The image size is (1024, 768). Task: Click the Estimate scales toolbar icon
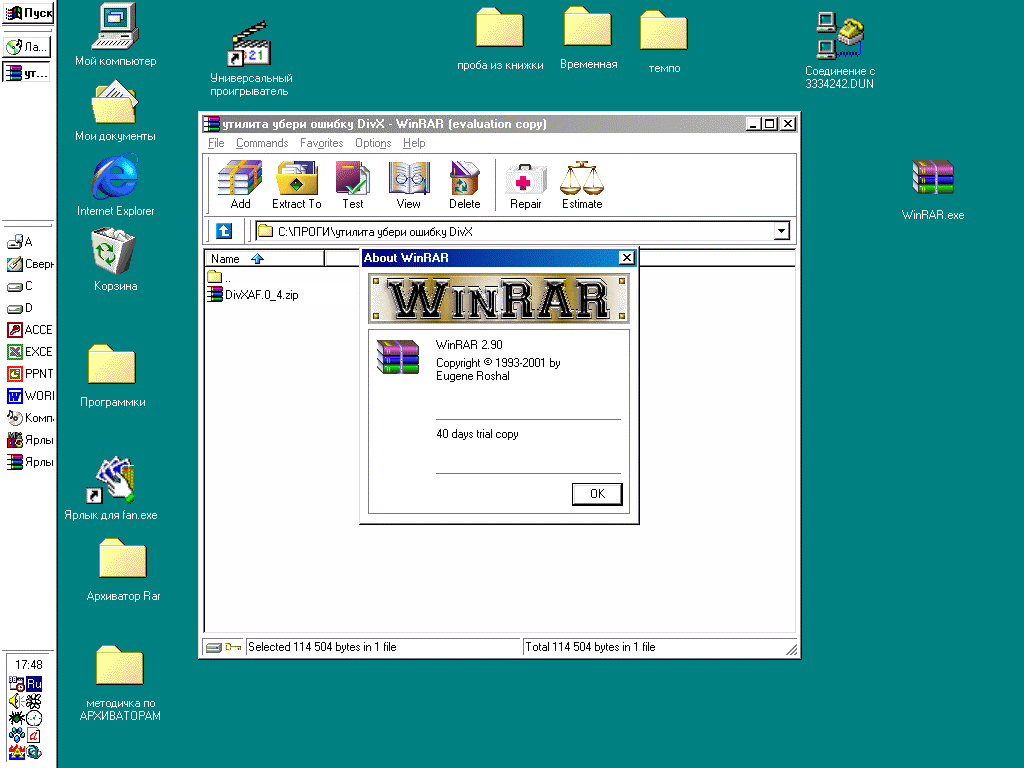[582, 185]
